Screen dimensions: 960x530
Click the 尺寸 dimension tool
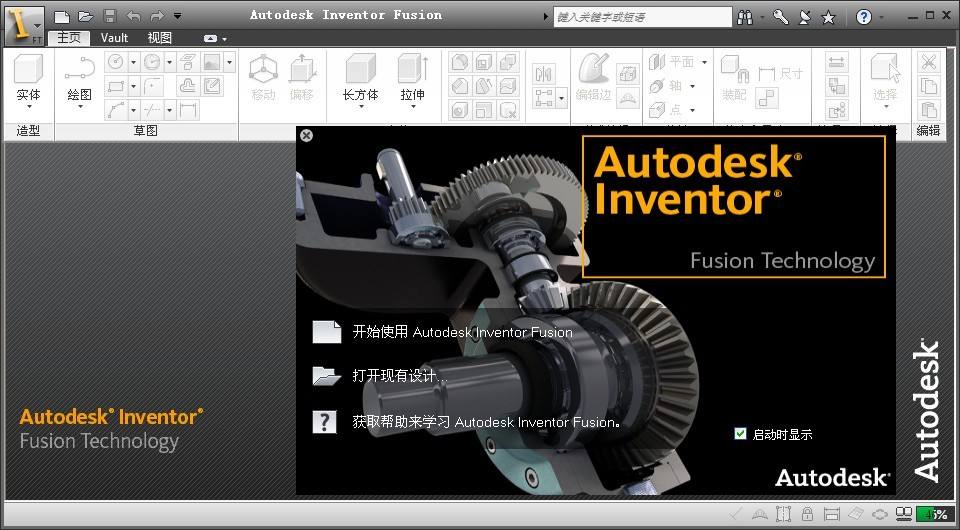pos(781,74)
